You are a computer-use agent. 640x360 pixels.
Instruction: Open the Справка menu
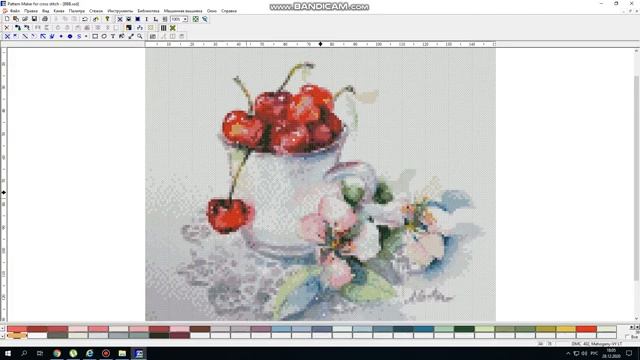coord(229,11)
